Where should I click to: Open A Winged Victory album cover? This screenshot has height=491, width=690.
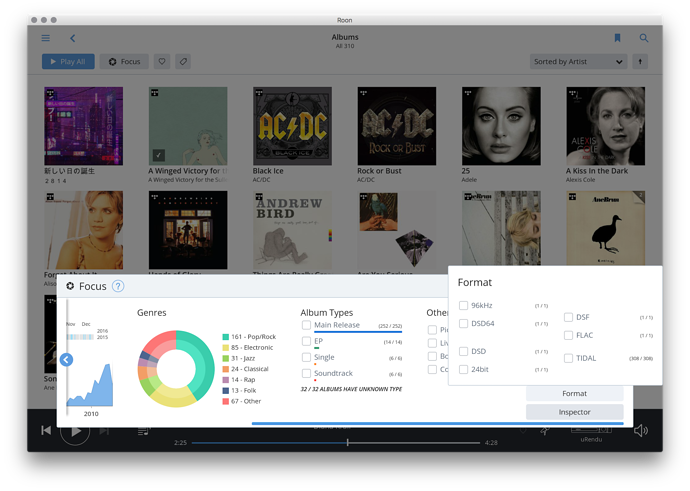click(188, 126)
